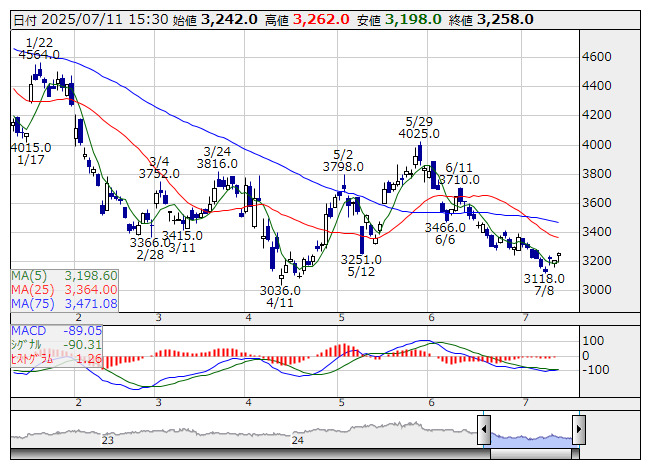The height and width of the screenshot is (470, 653).
Task: Click the 3366.0 2/28 low label
Action: coord(150,249)
